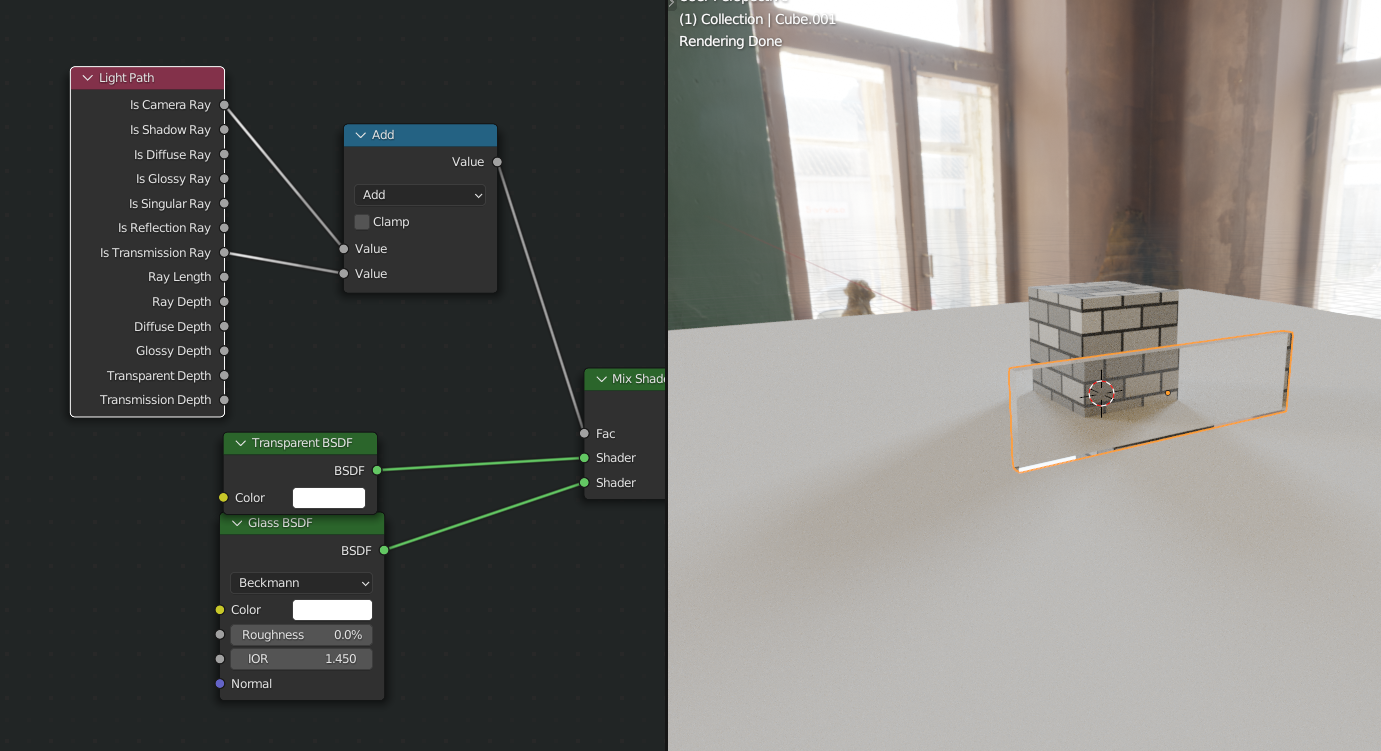The width and height of the screenshot is (1381, 751).
Task: Click the Transparent Depth output socket
Action: [x=224, y=376]
